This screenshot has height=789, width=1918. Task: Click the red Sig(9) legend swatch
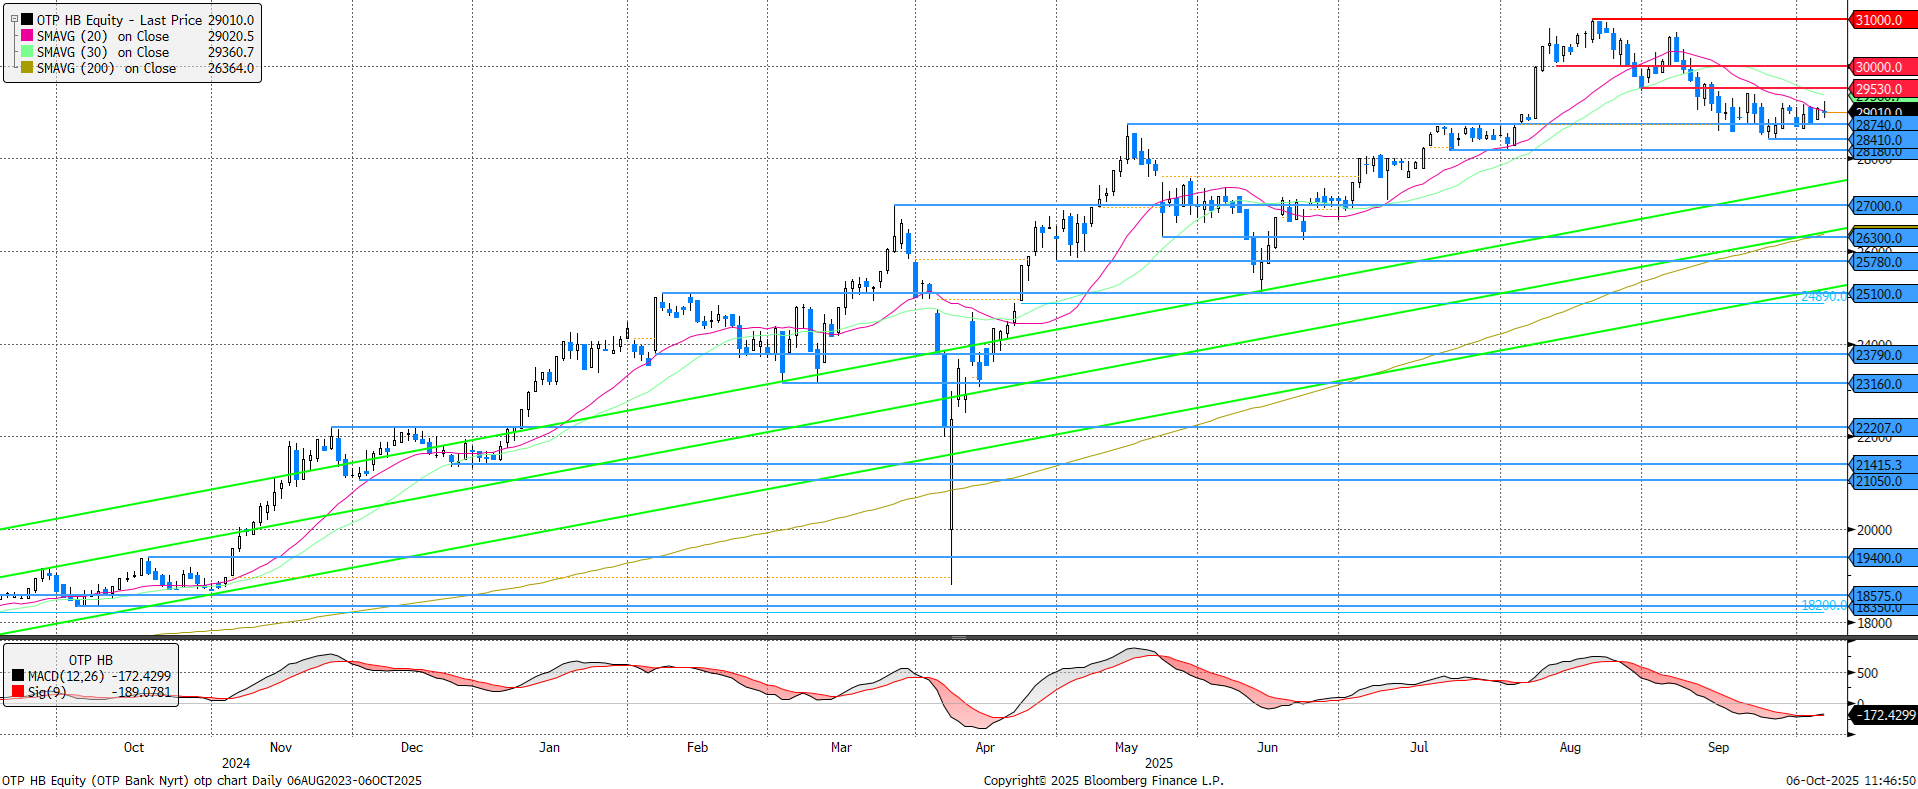(18, 692)
